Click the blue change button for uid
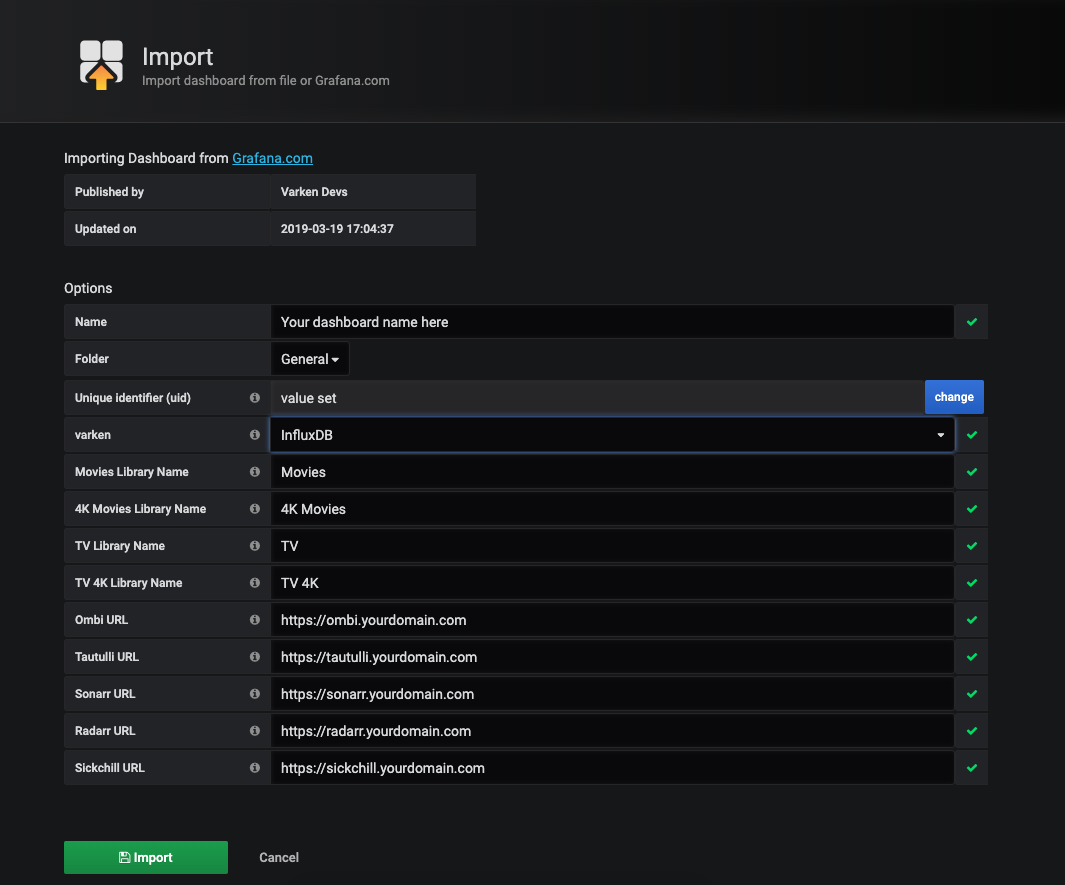Image resolution: width=1065 pixels, height=885 pixels. coord(954,397)
